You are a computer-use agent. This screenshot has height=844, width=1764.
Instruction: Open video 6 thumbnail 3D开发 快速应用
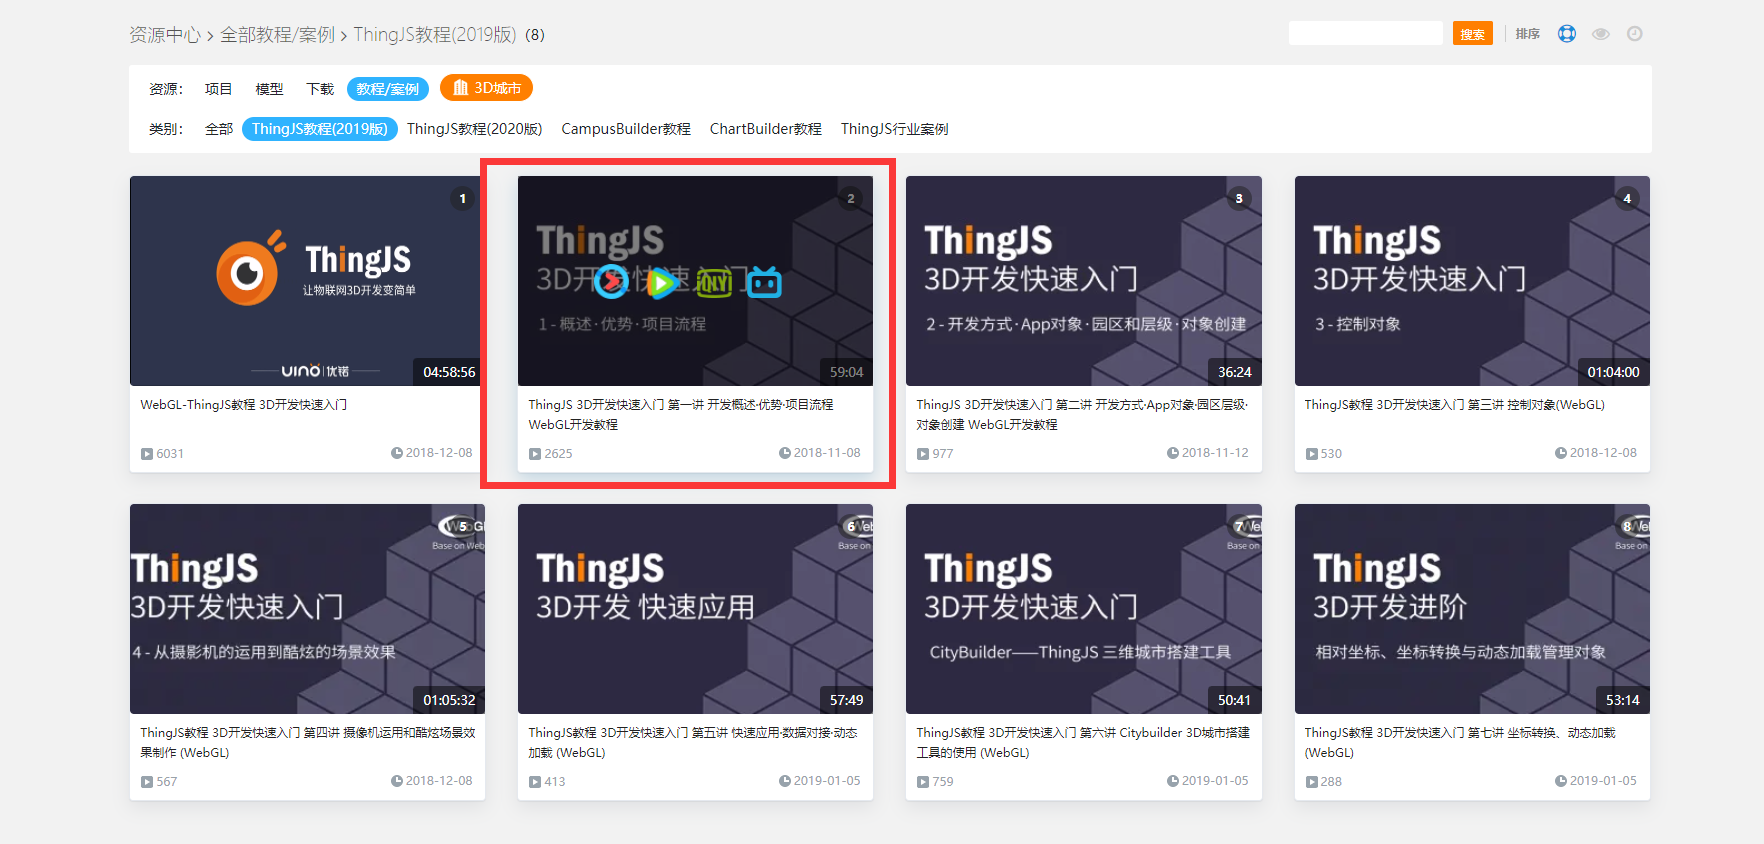click(695, 609)
